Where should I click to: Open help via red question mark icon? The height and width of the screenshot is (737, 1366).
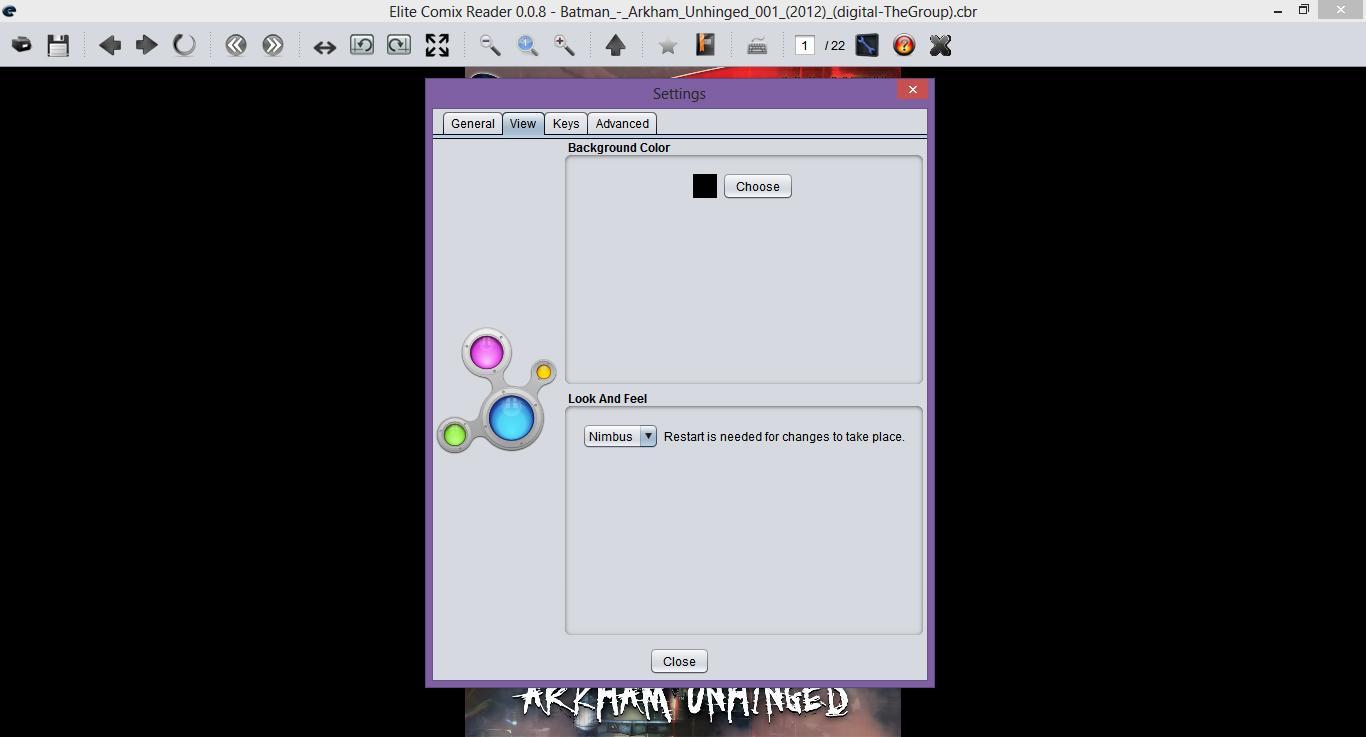pos(904,45)
